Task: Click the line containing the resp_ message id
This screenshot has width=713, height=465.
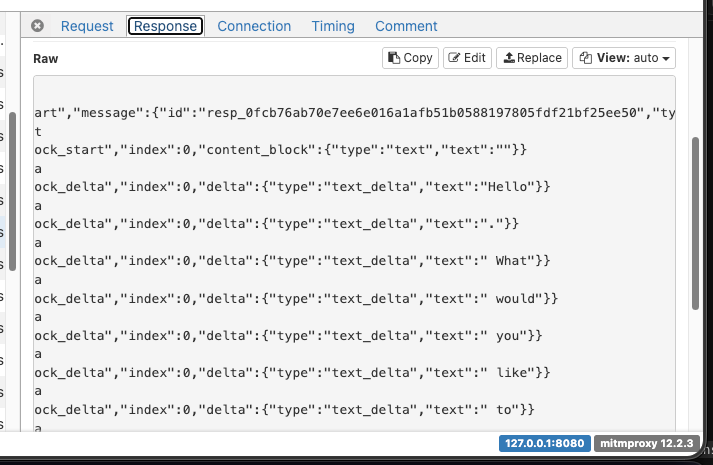Action: [355, 113]
